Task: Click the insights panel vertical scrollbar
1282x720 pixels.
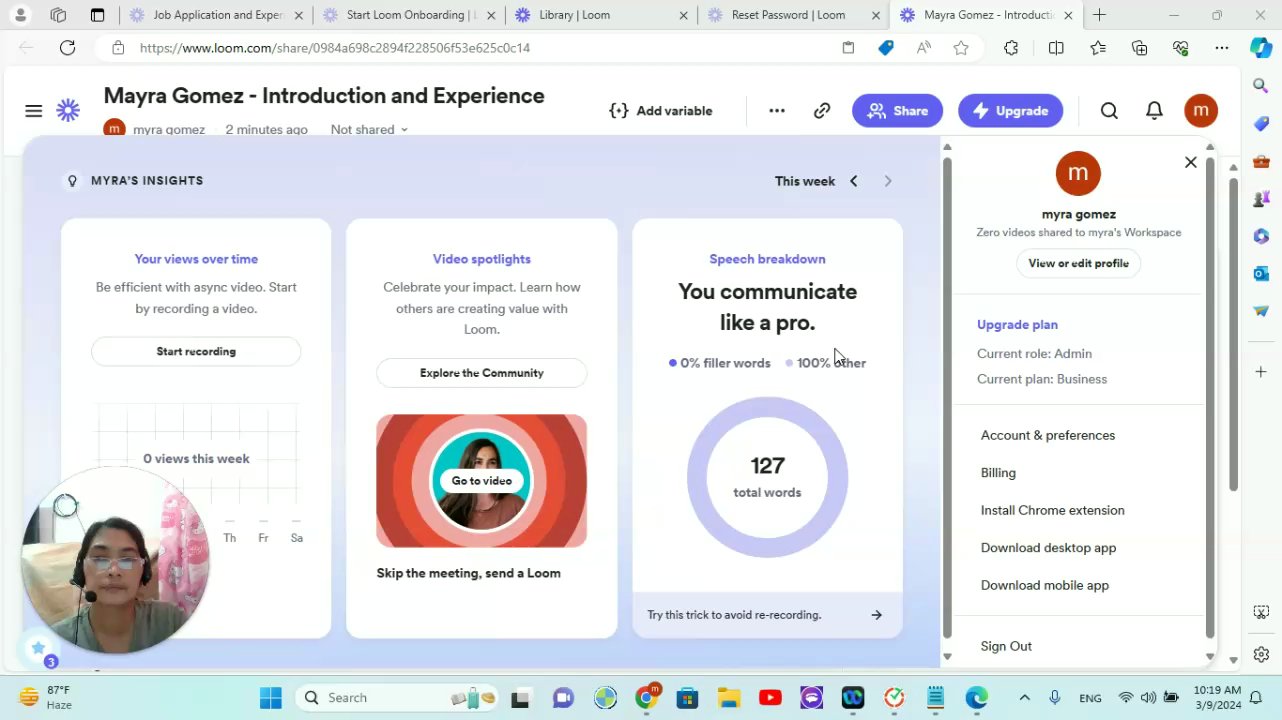Action: pyautogui.click(x=947, y=400)
